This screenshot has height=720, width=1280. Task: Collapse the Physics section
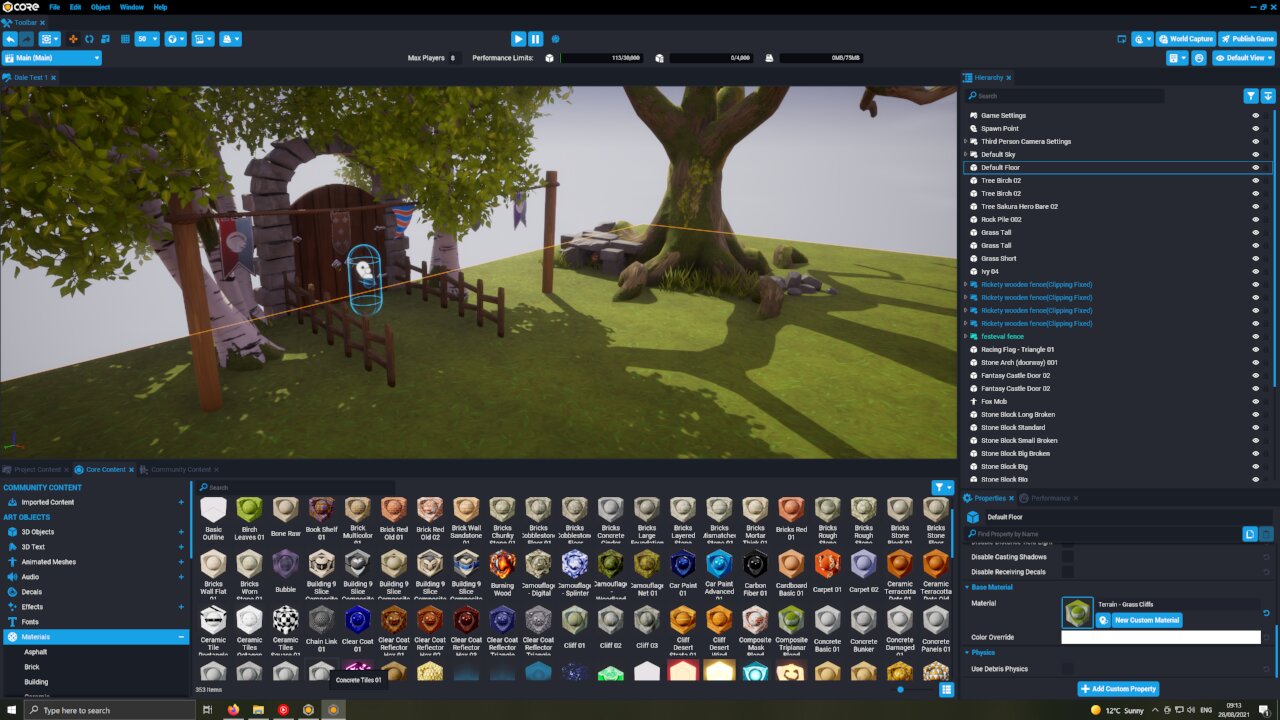coord(967,652)
